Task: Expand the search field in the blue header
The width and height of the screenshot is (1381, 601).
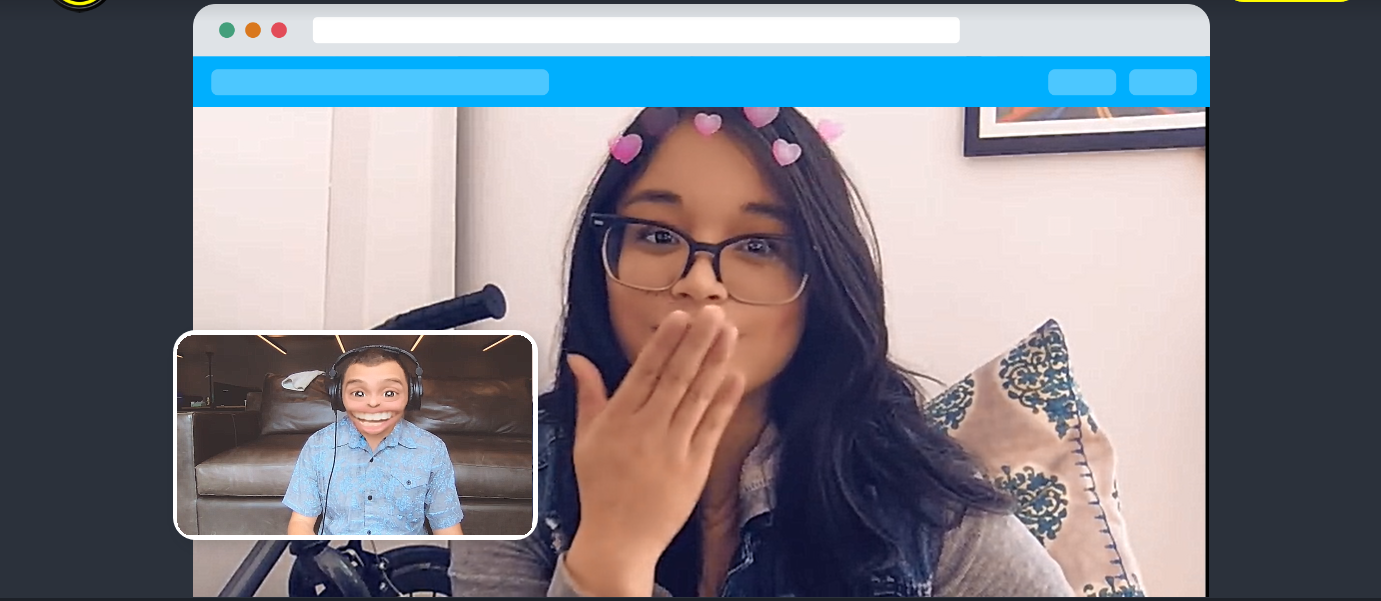Action: (x=380, y=82)
